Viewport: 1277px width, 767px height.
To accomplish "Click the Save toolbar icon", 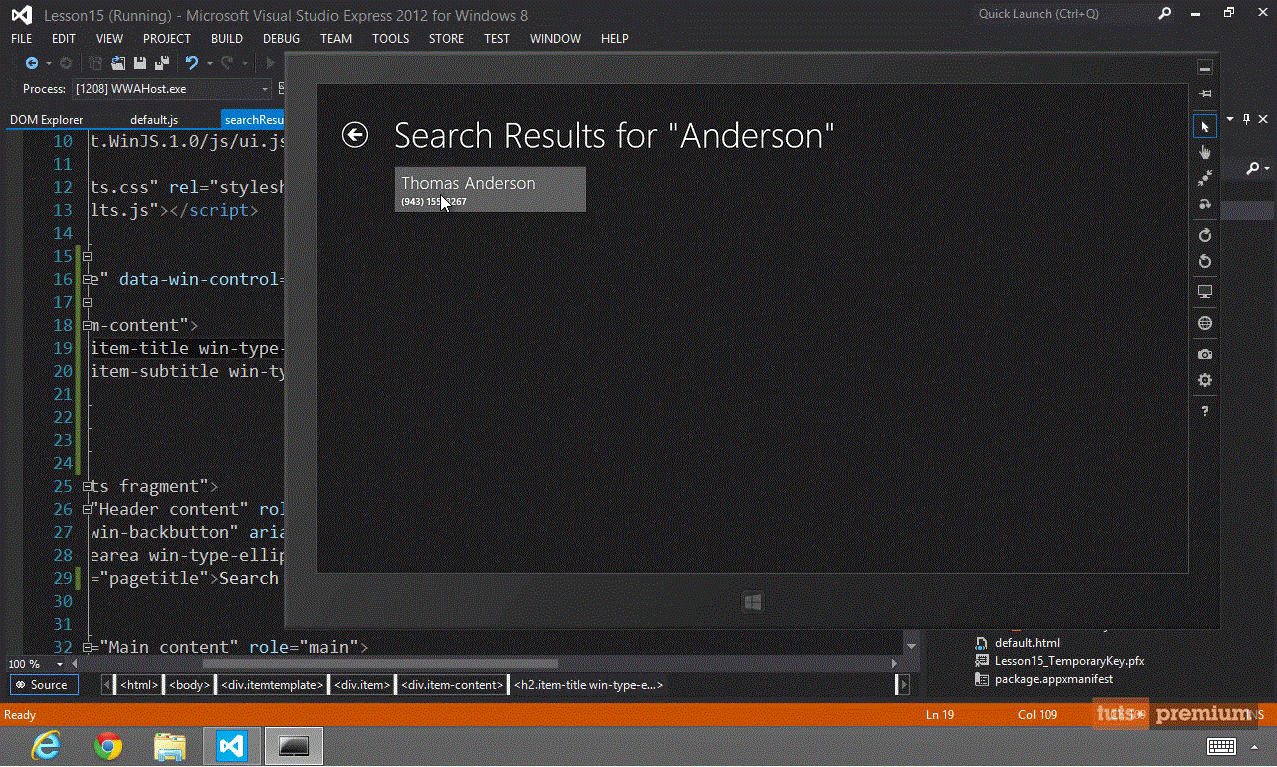I will coord(140,63).
